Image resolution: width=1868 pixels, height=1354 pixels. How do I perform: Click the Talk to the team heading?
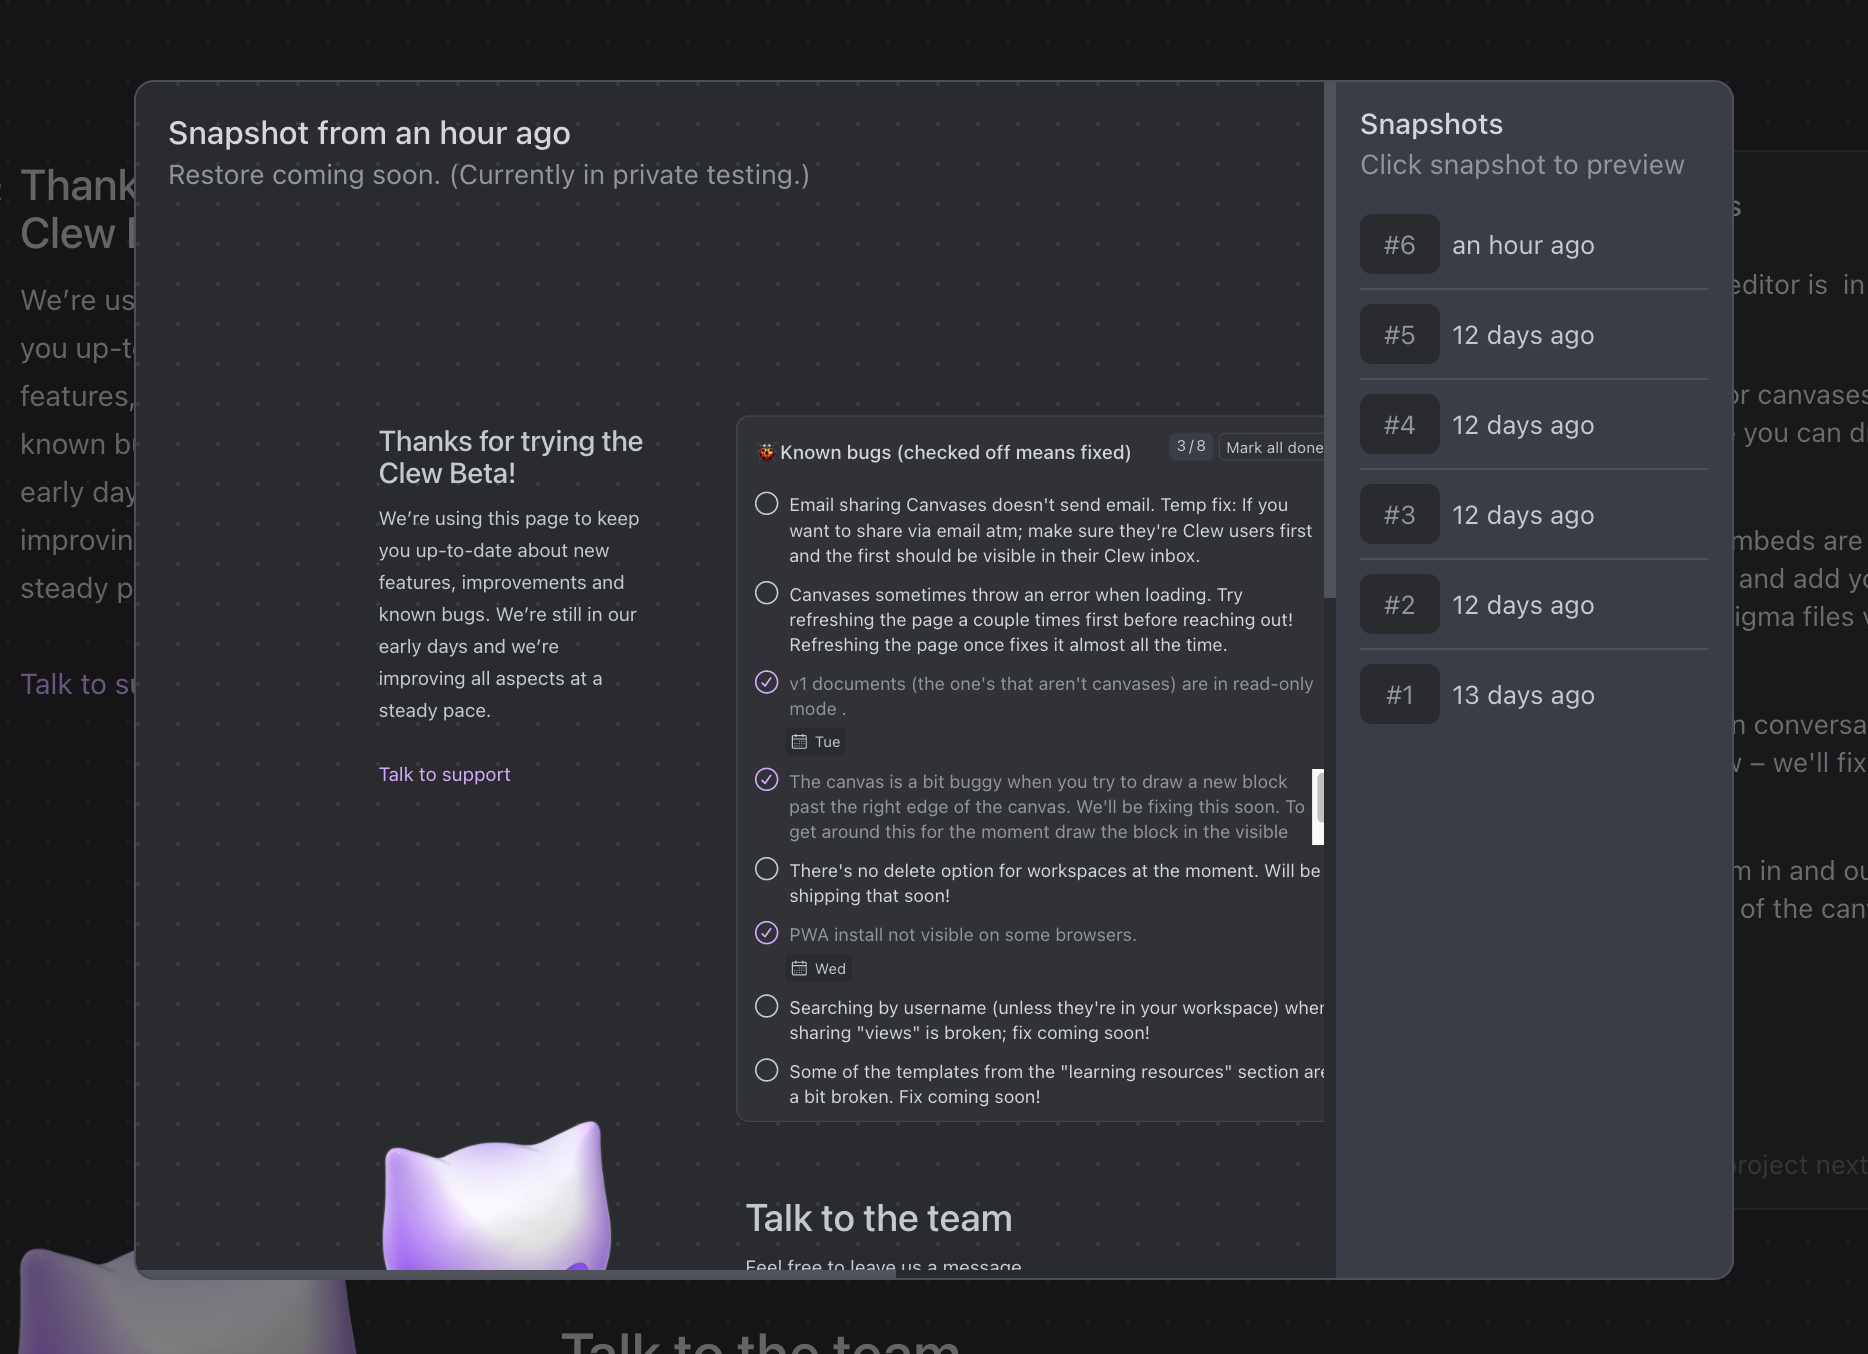tap(879, 1218)
